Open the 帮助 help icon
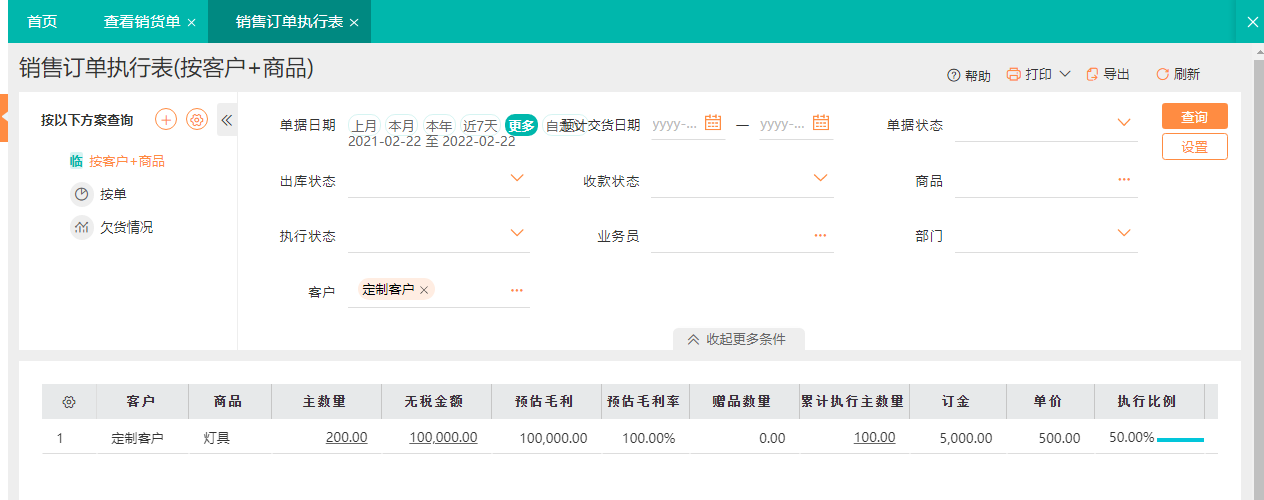This screenshot has width=1264, height=500. 953,75
